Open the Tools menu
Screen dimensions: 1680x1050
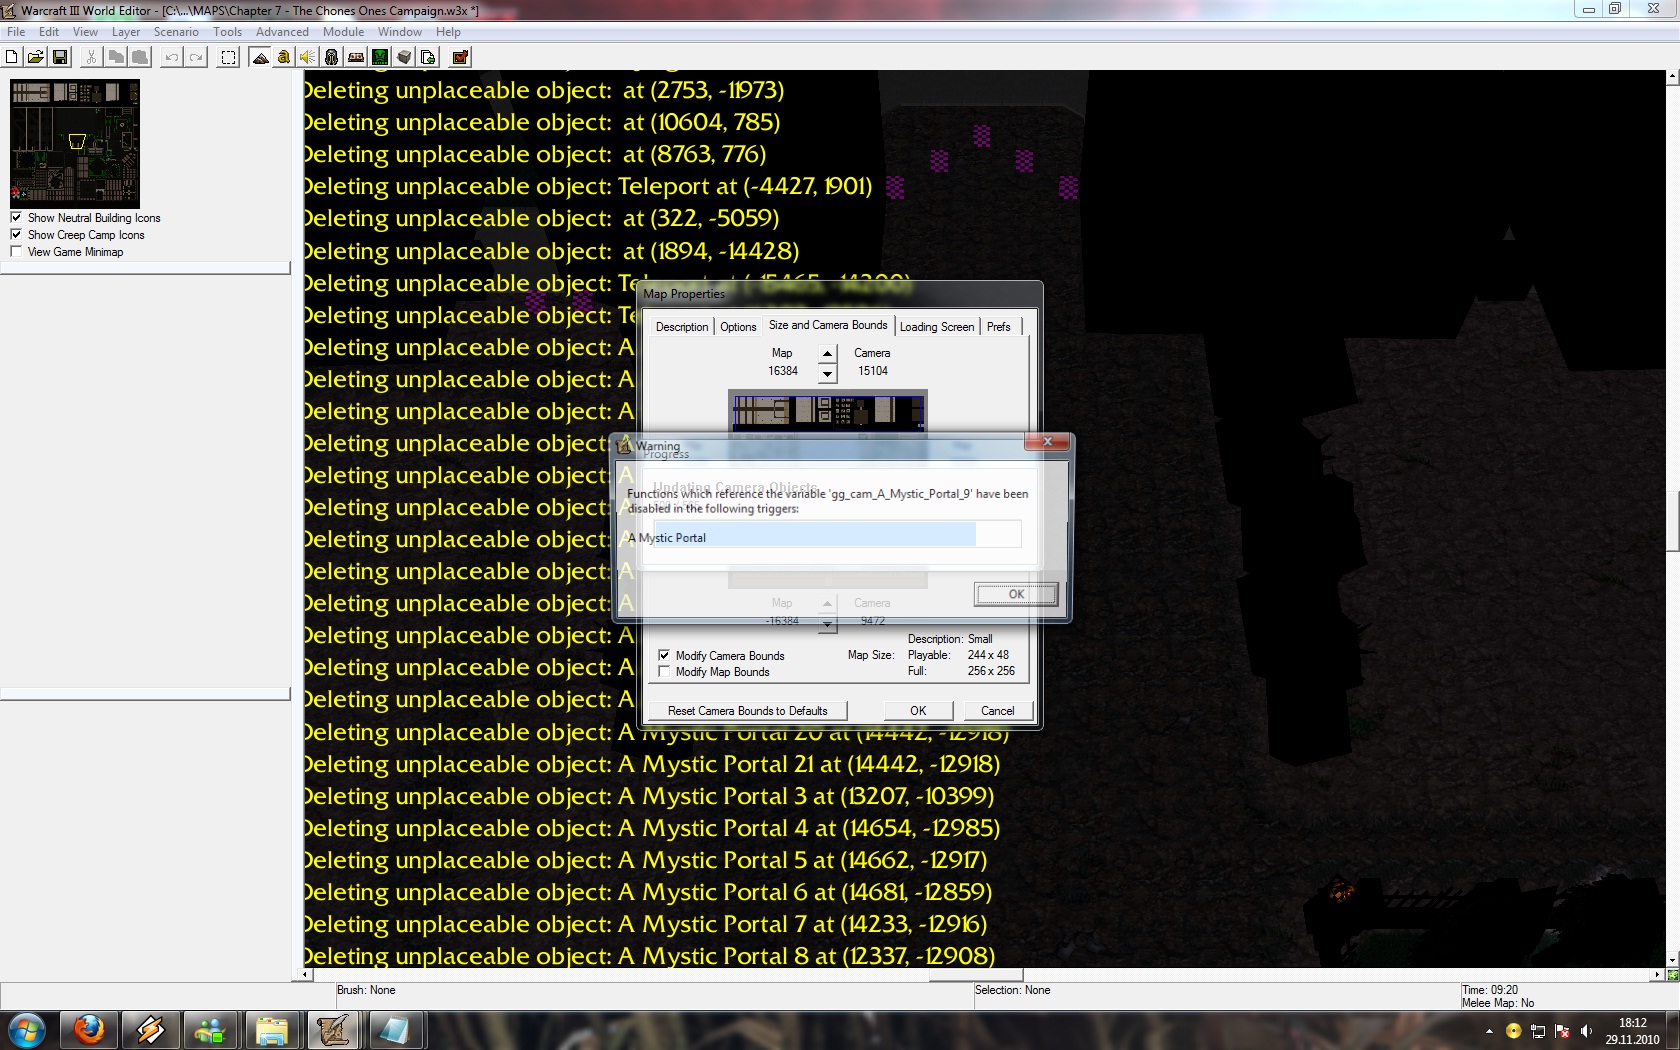[x=227, y=32]
